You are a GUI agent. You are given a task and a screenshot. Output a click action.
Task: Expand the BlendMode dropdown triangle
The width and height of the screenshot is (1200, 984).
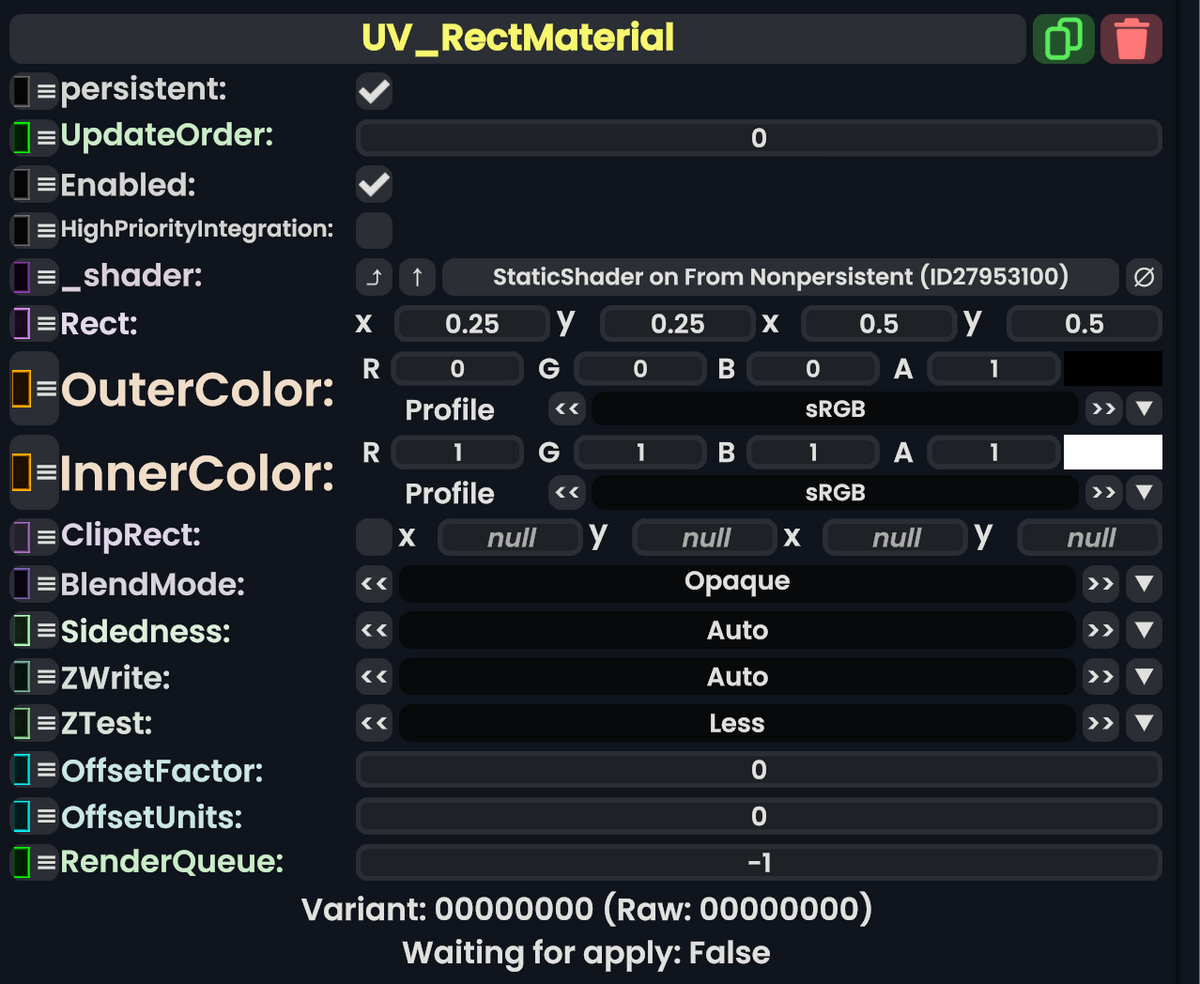1144,583
